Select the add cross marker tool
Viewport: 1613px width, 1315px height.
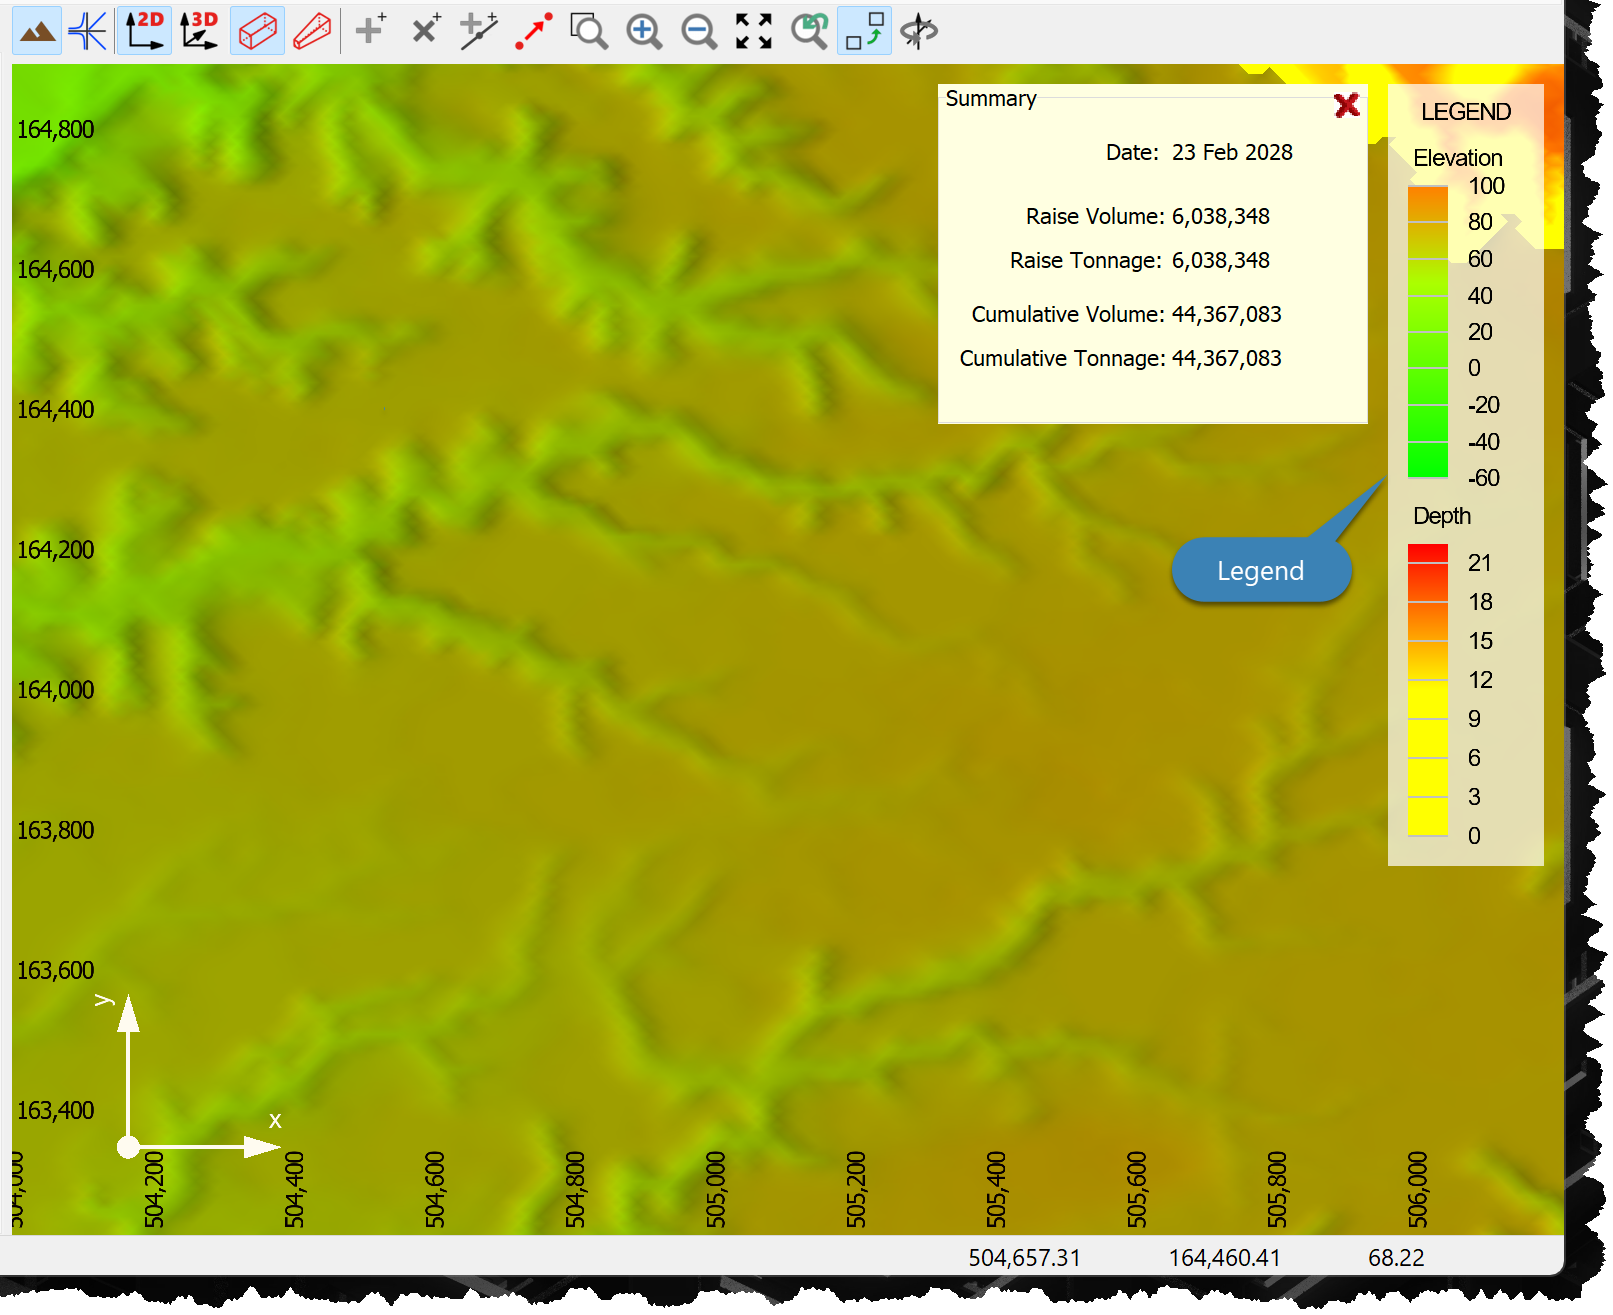click(x=426, y=30)
